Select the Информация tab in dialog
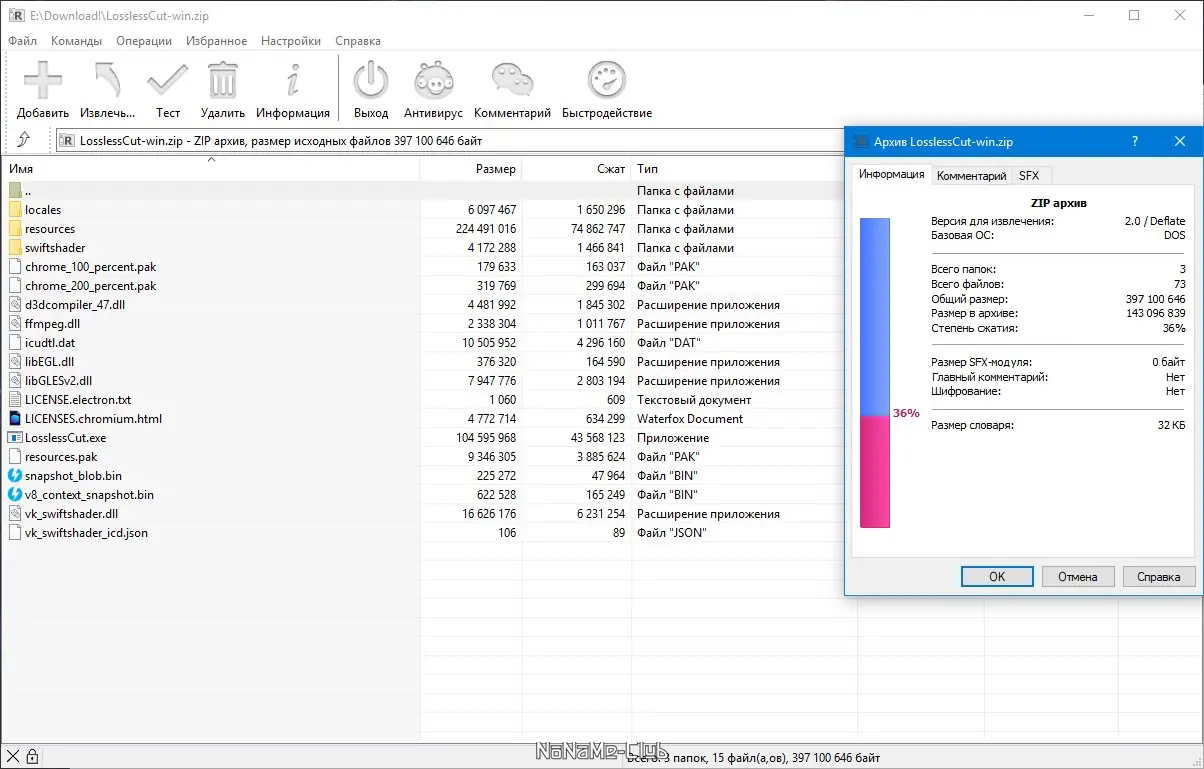The width and height of the screenshot is (1204, 769). pyautogui.click(x=892, y=174)
